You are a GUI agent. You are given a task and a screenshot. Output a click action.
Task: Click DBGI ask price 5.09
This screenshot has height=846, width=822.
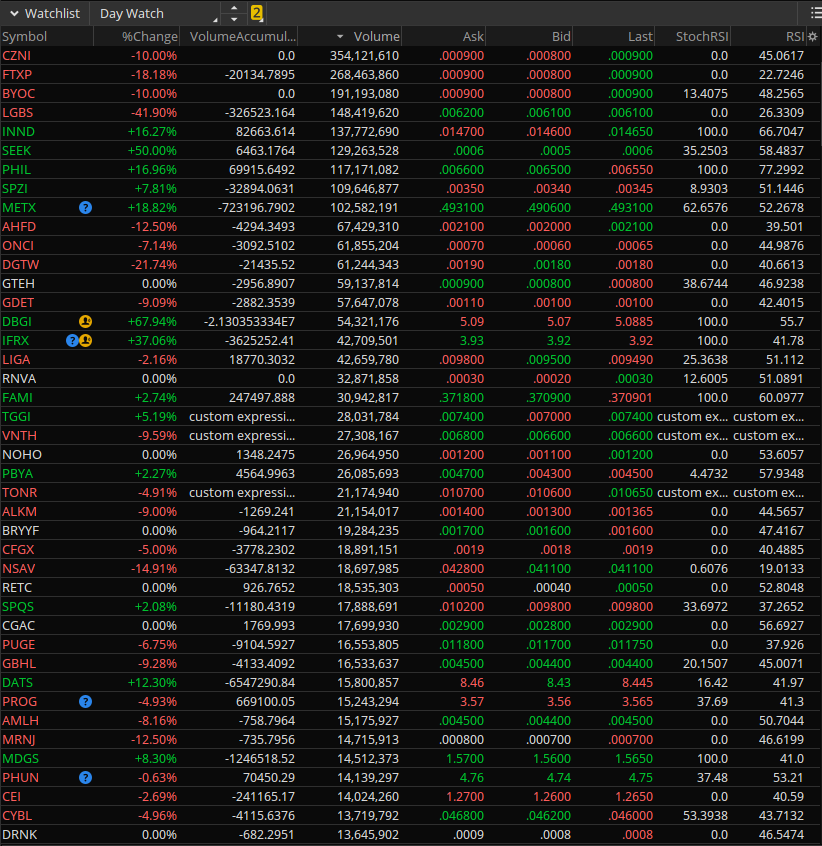pos(472,322)
